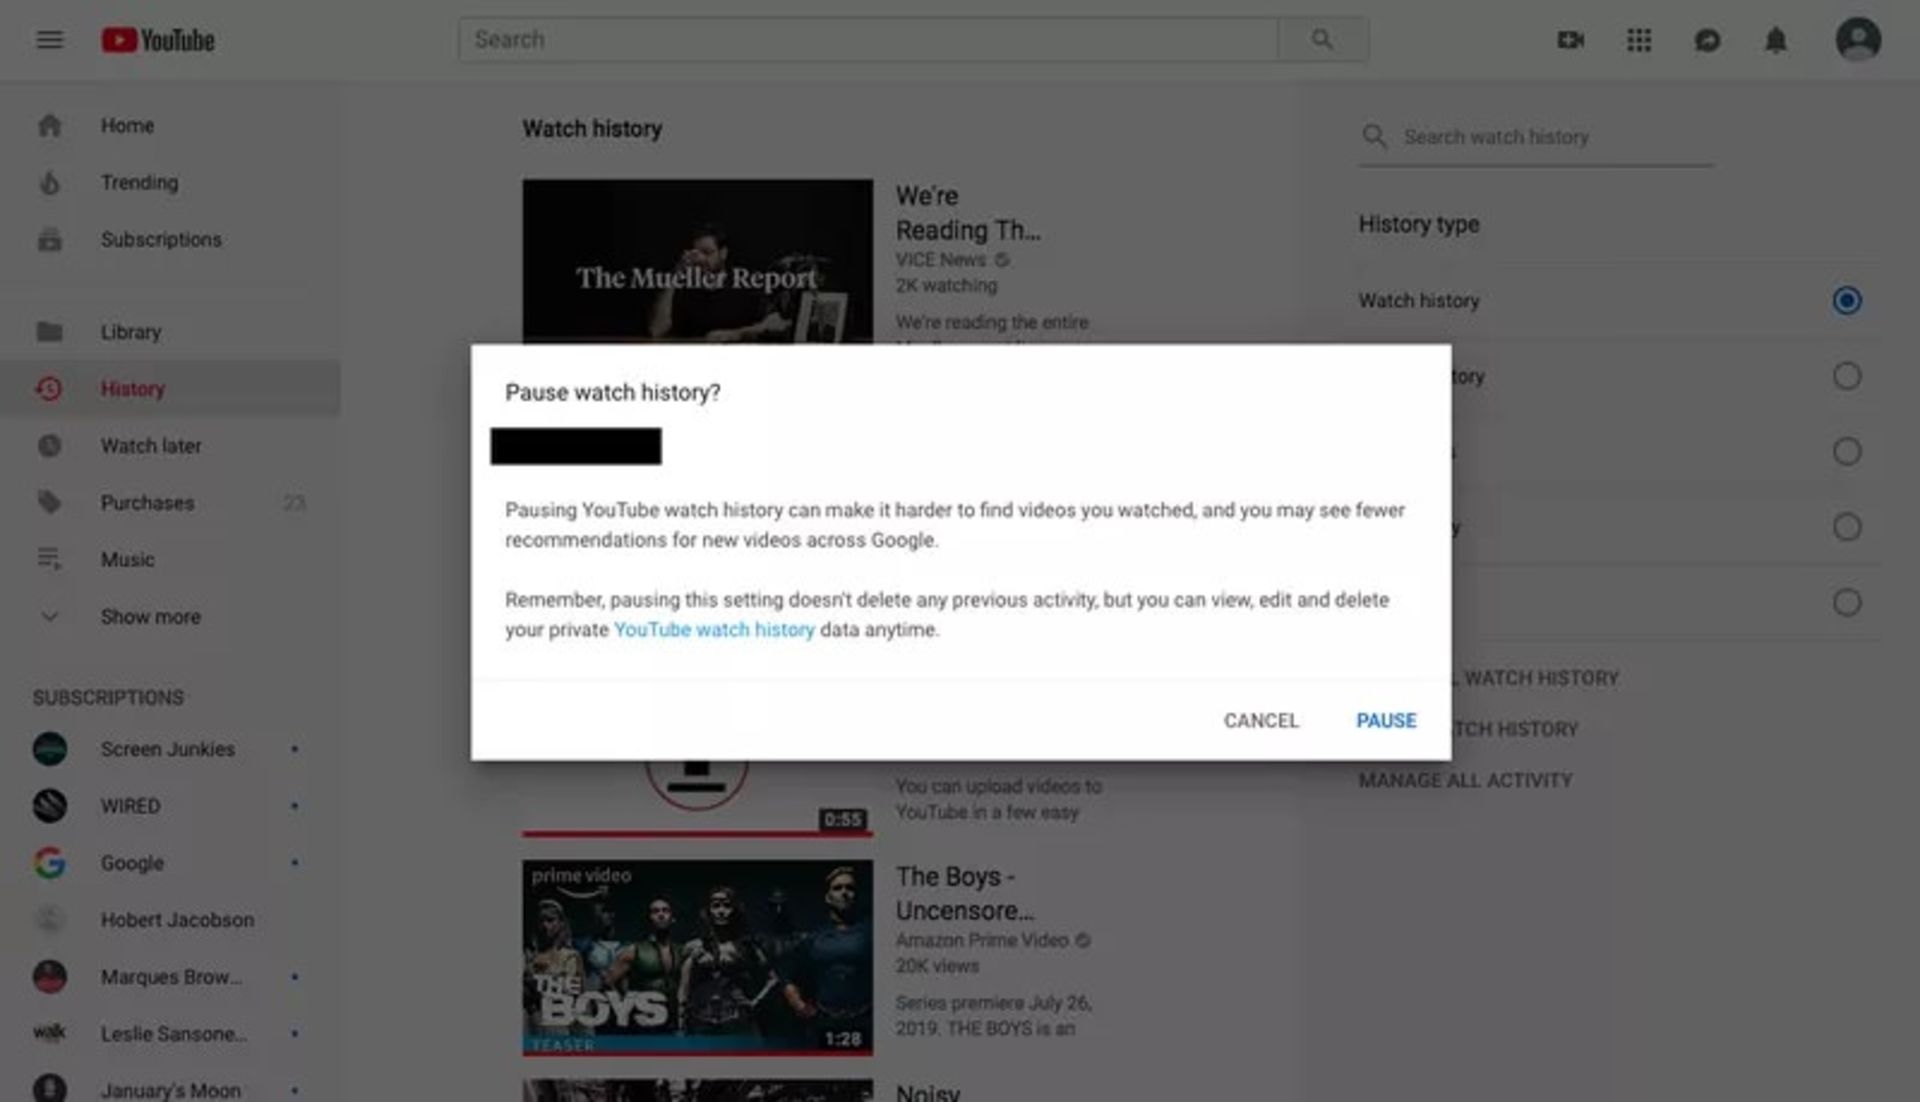1920x1102 pixels.
Task: Select the Watch history radio button
Action: (1847, 301)
